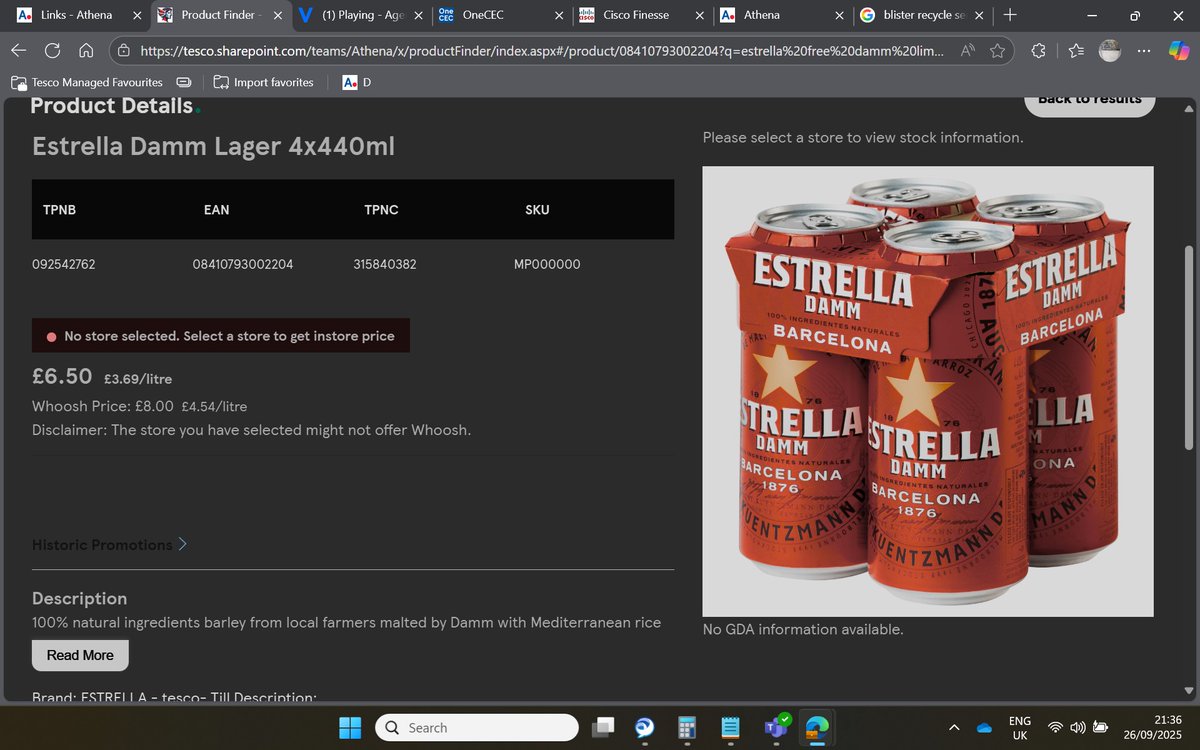Click Read More under Description
Image resolution: width=1200 pixels, height=750 pixels.
pos(80,655)
